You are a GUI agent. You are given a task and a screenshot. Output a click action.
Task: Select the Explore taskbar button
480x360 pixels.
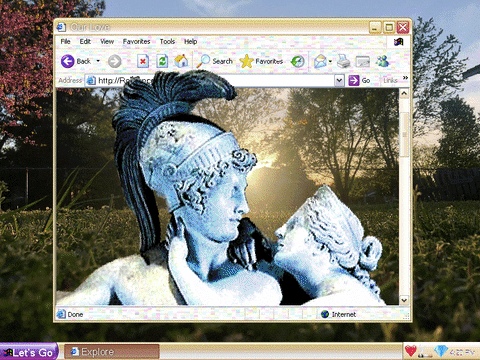pyautogui.click(x=112, y=352)
